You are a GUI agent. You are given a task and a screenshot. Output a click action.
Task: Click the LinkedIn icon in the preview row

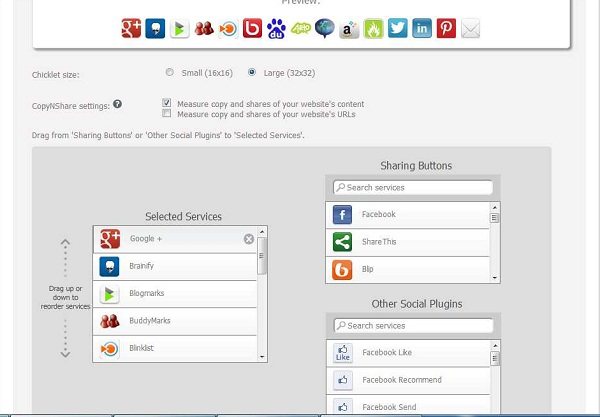(422, 28)
